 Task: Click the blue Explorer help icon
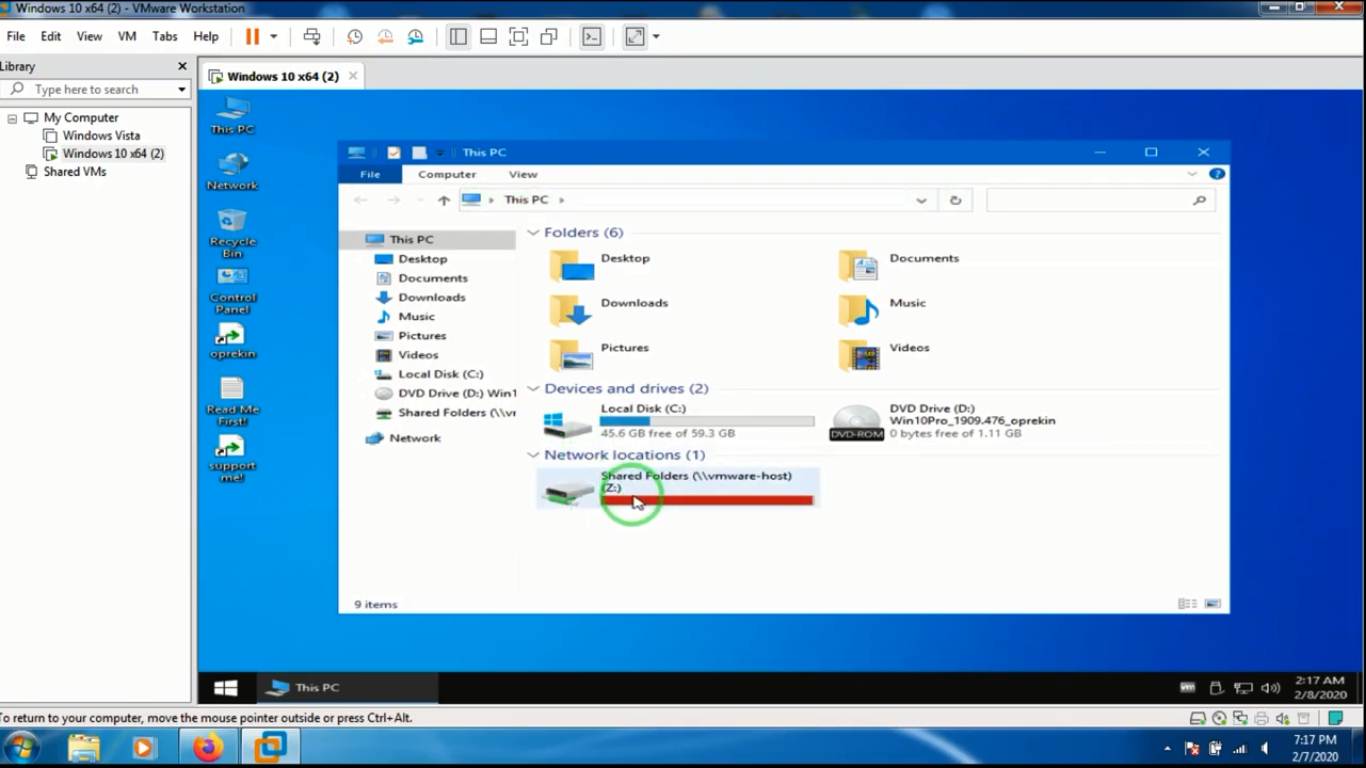pyautogui.click(x=1217, y=174)
